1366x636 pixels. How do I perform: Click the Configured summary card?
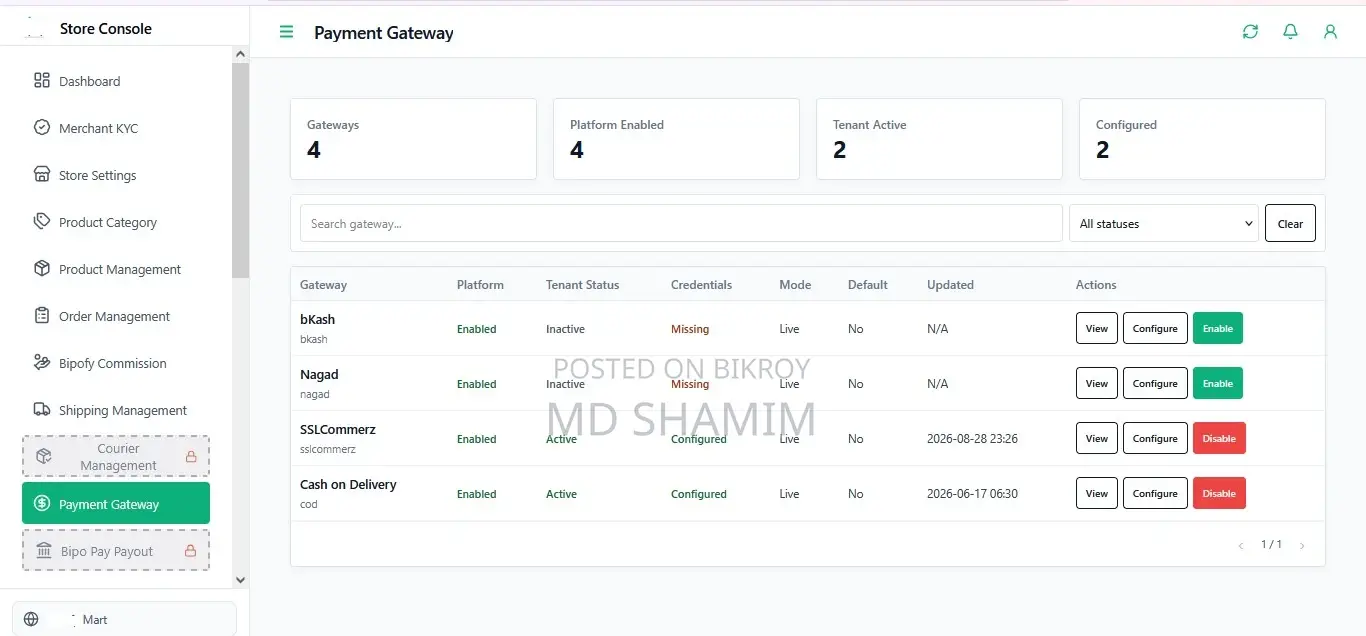point(1202,139)
